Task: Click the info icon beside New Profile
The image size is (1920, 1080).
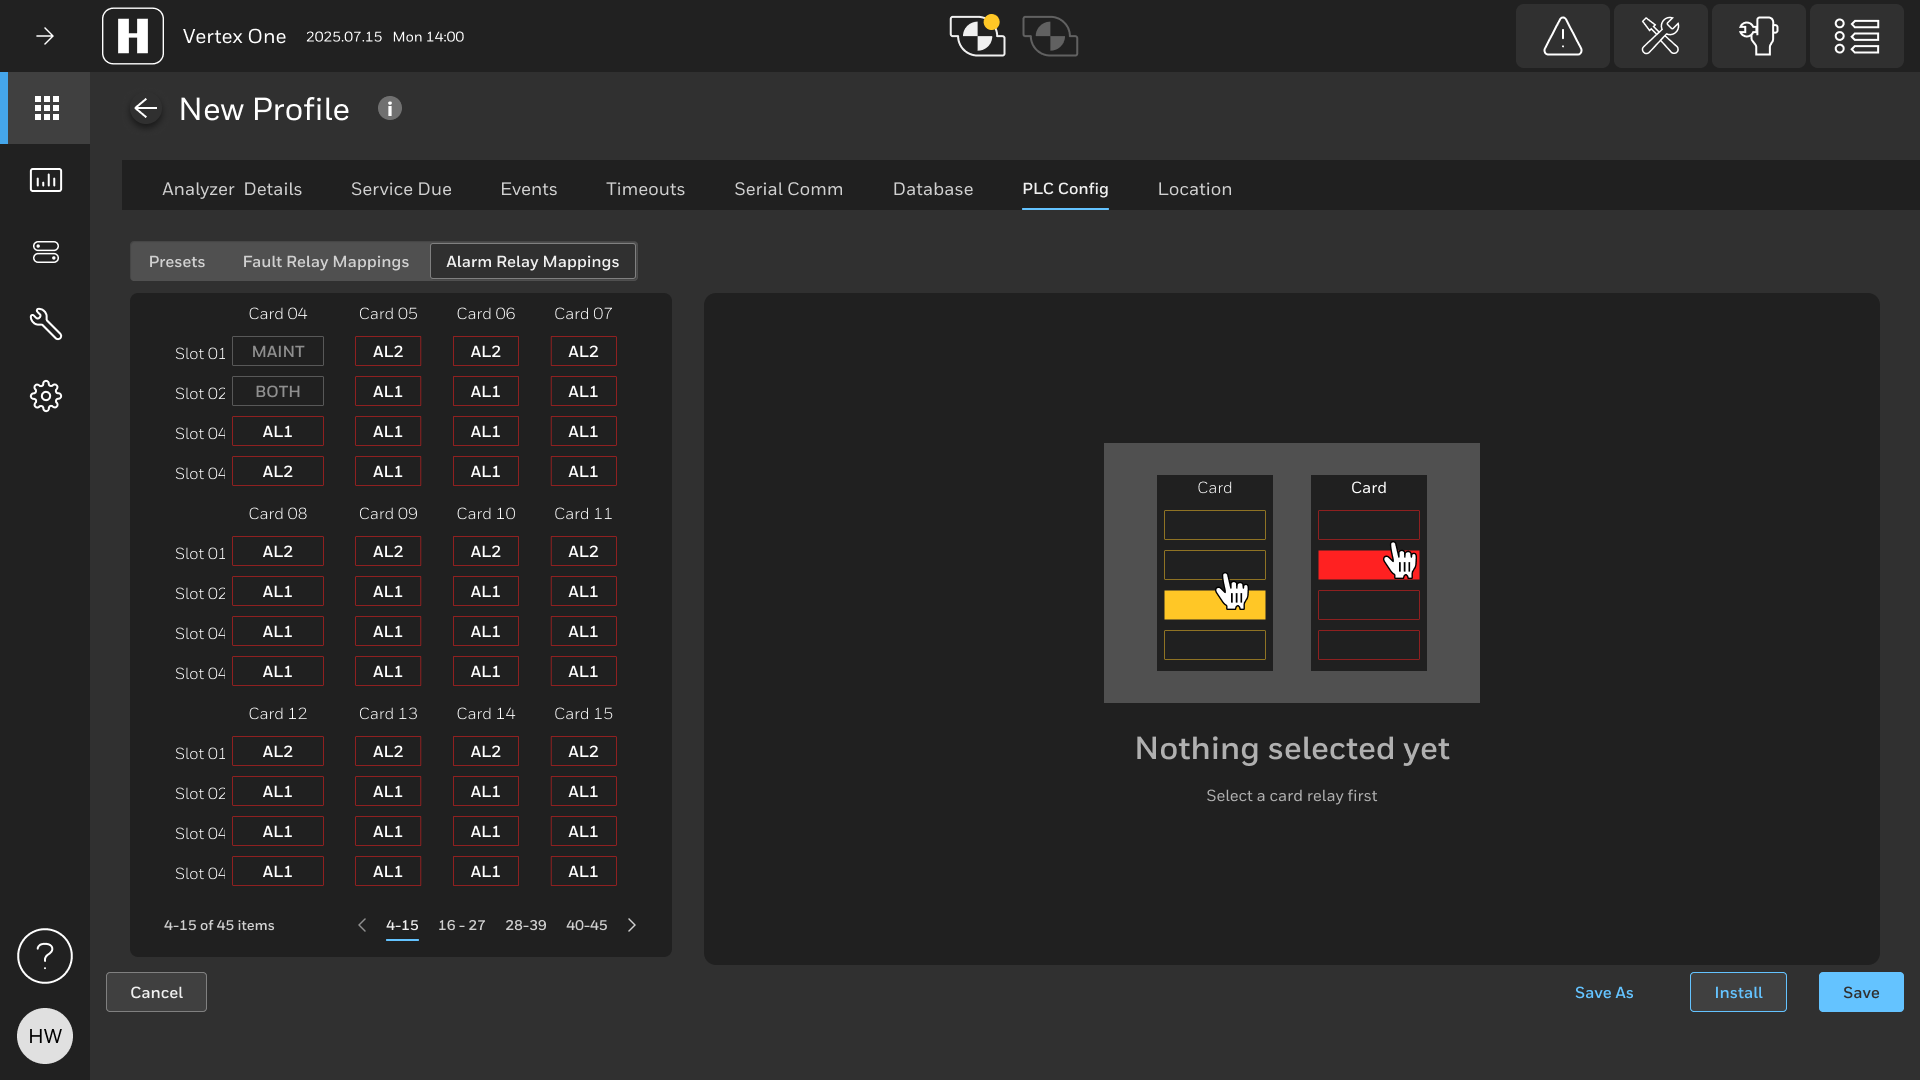Action: 390,108
